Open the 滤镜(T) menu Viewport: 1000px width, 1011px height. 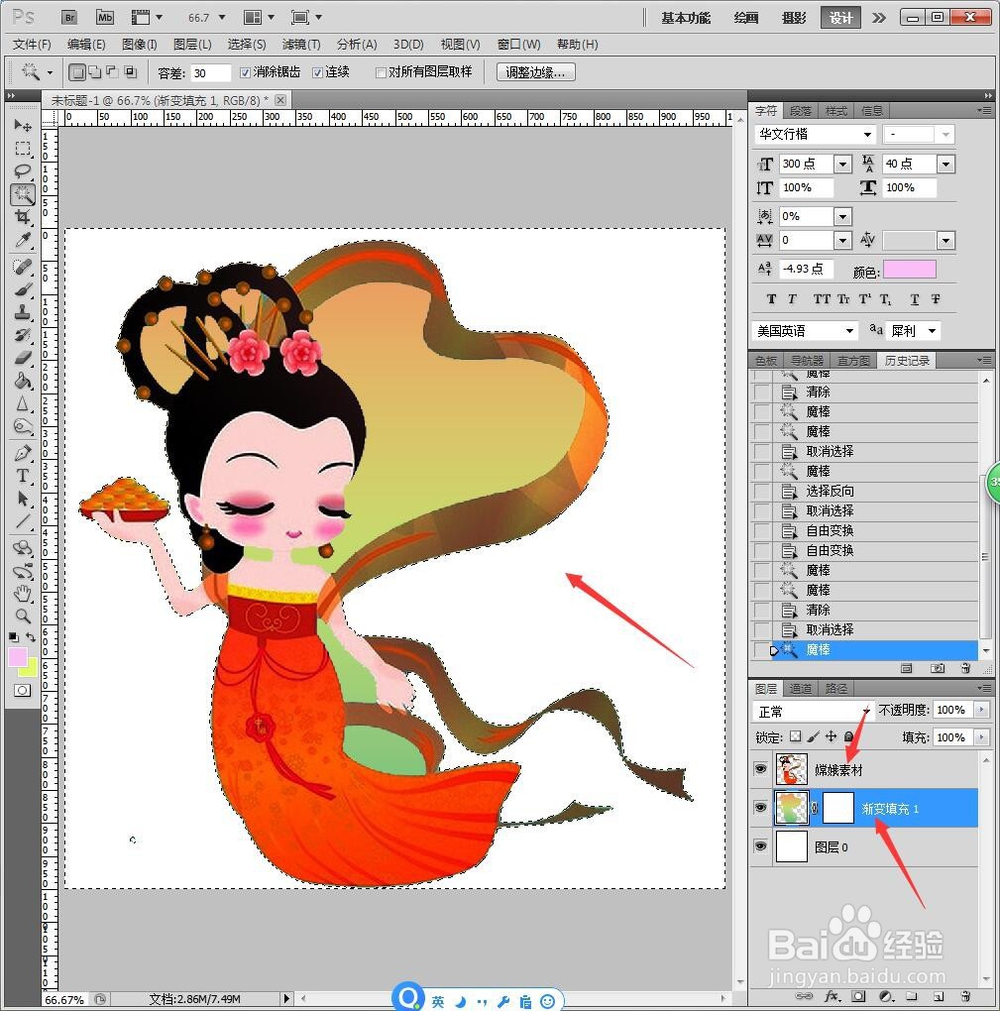click(x=301, y=44)
